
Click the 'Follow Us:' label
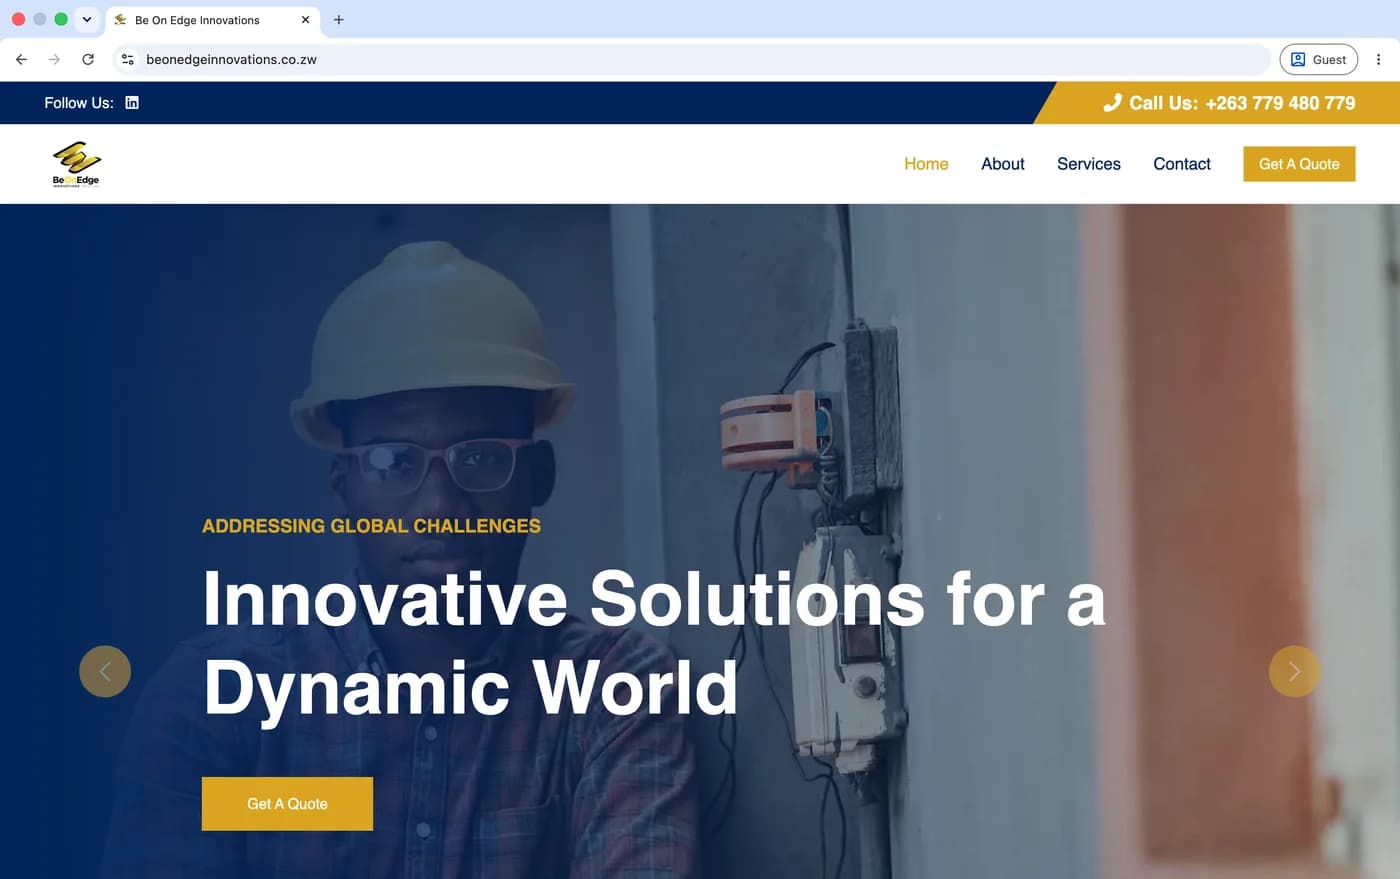click(79, 103)
